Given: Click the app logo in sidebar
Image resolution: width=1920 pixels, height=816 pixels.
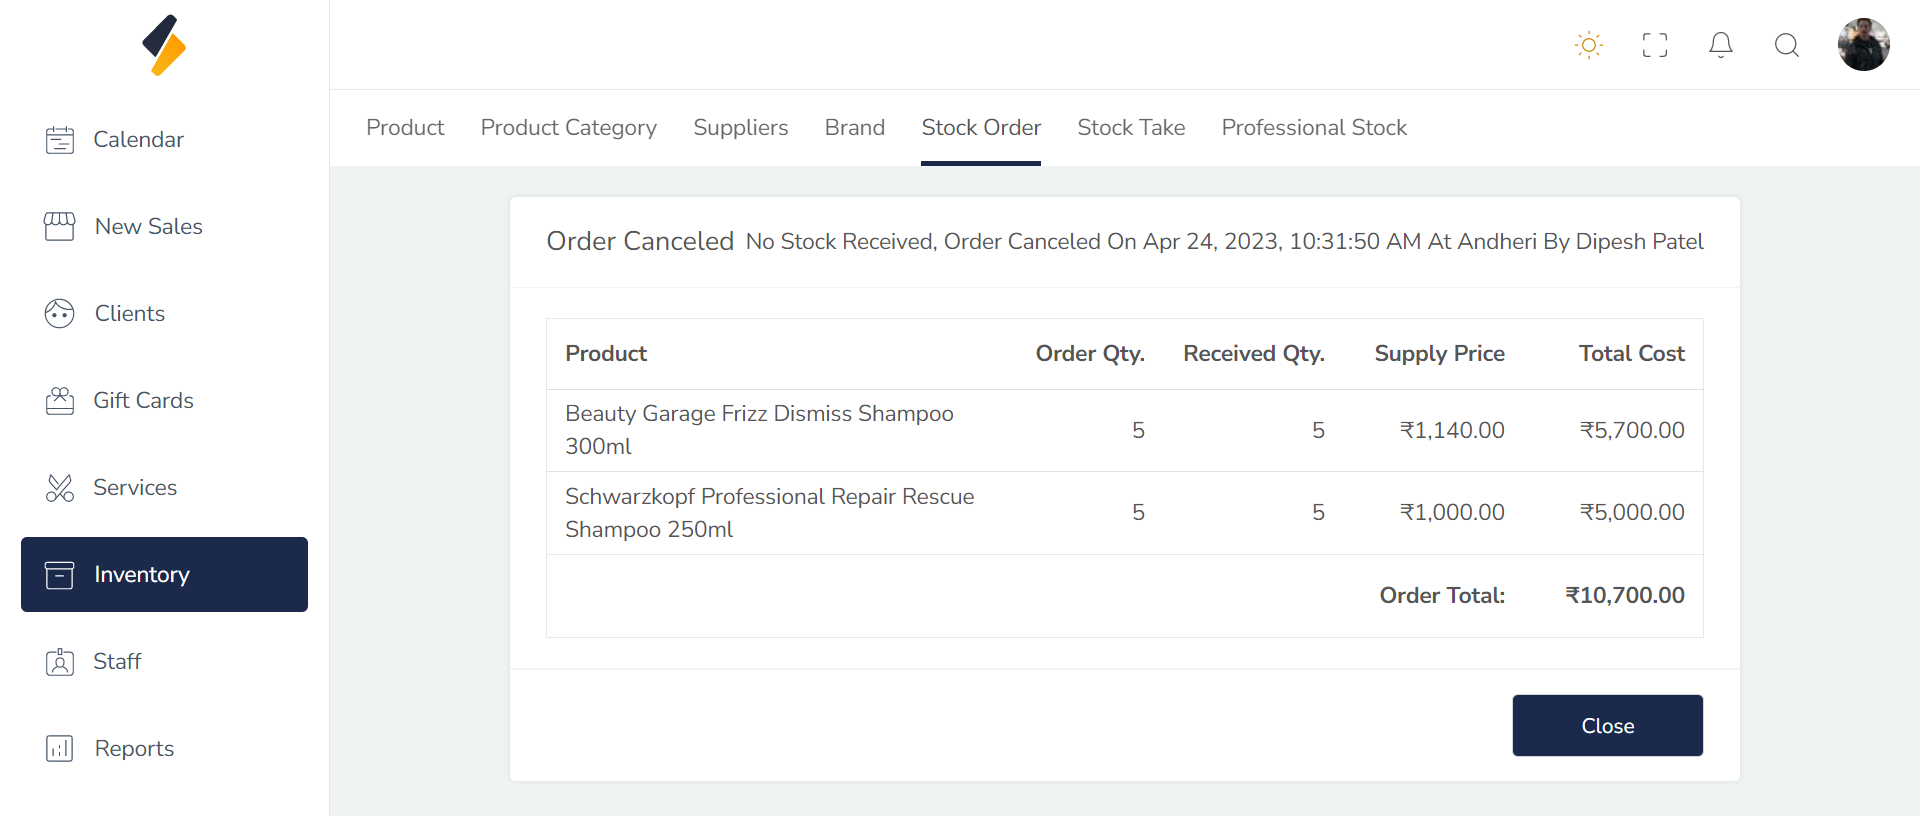Looking at the screenshot, I should [x=164, y=45].
